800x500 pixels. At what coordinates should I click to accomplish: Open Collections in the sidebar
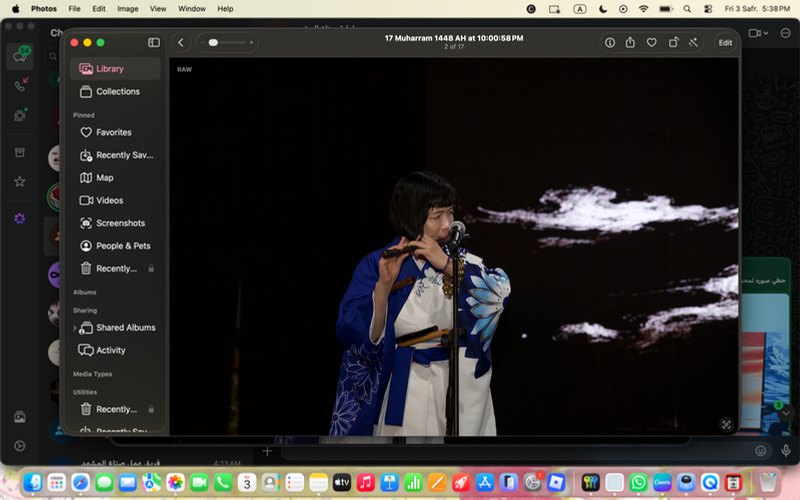[x=115, y=91]
